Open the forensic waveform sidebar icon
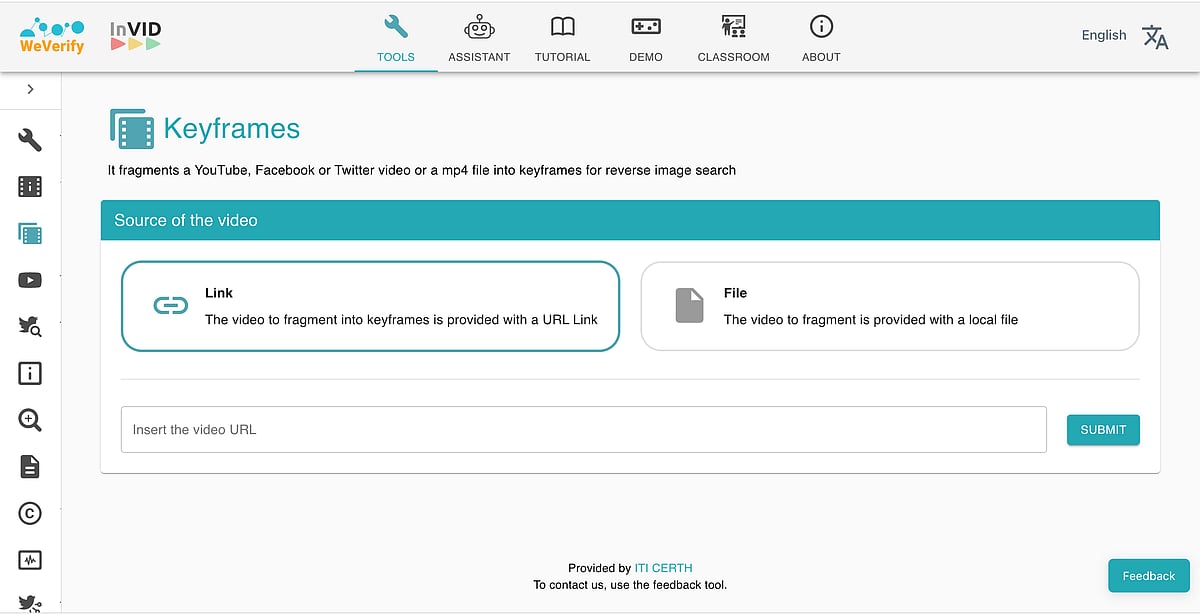The image size is (1200, 615). tap(30, 560)
